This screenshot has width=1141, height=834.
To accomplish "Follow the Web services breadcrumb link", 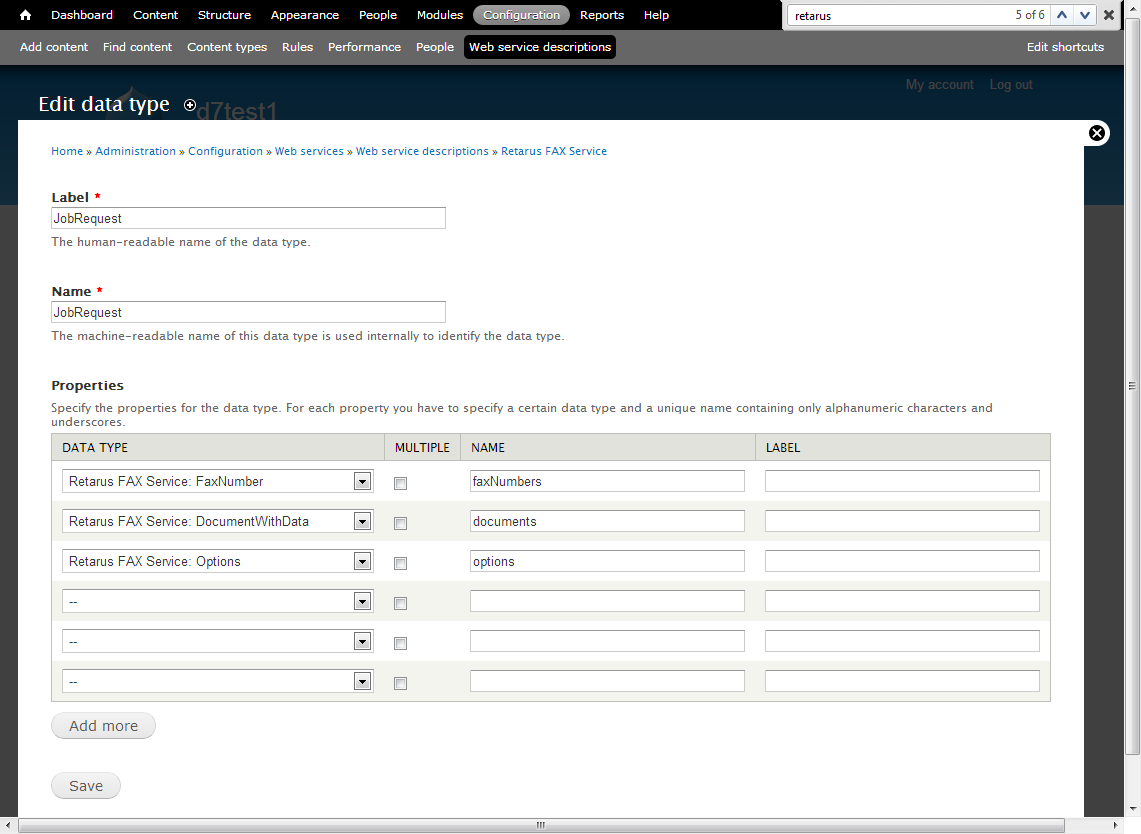I will [309, 151].
